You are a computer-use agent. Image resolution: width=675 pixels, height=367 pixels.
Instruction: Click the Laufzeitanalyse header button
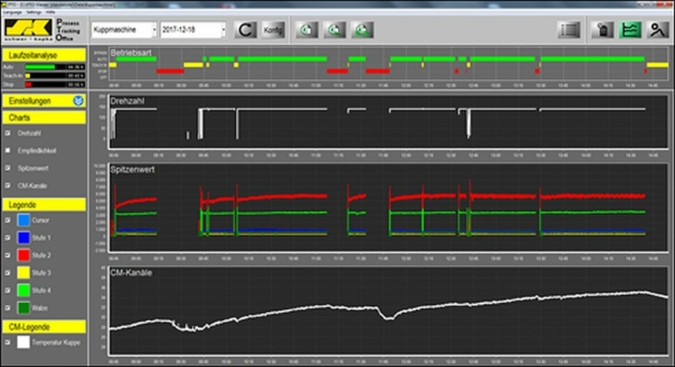click(44, 55)
